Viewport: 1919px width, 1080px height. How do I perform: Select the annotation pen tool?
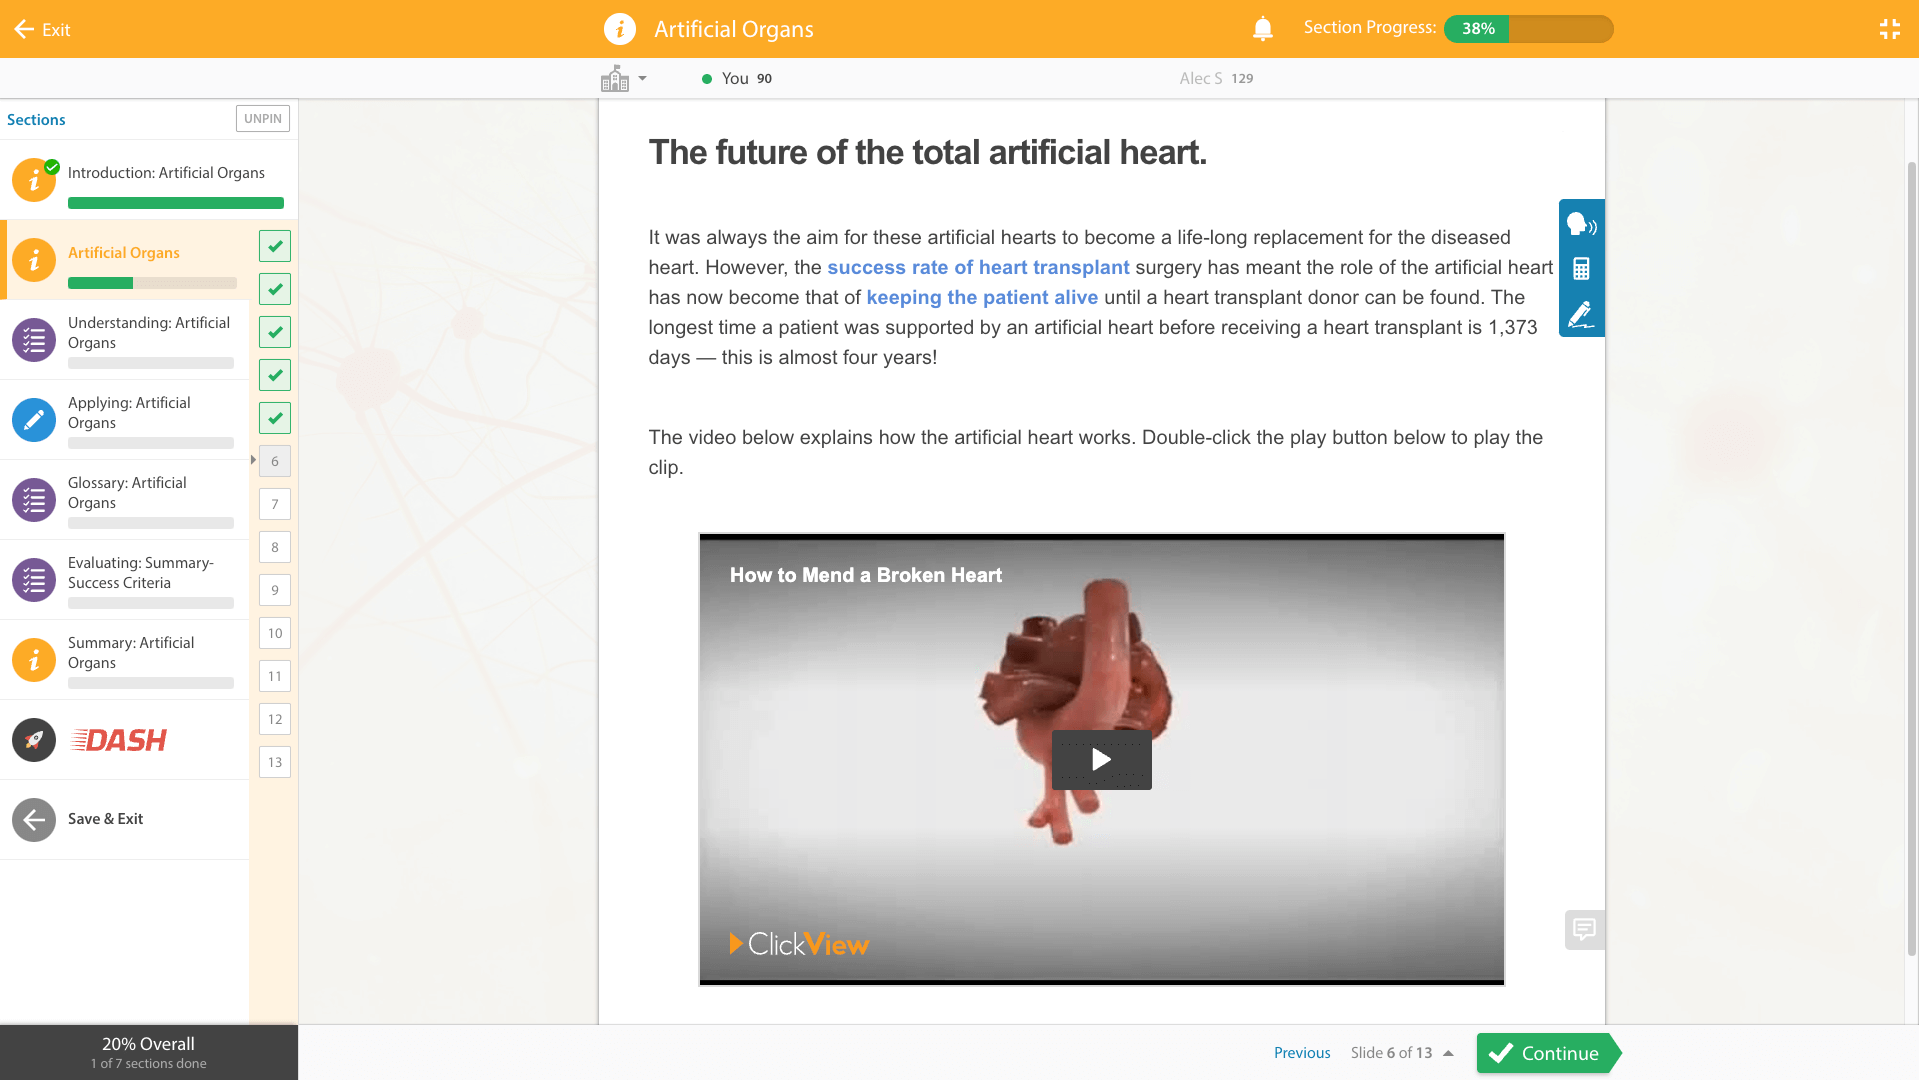[x=1581, y=315]
